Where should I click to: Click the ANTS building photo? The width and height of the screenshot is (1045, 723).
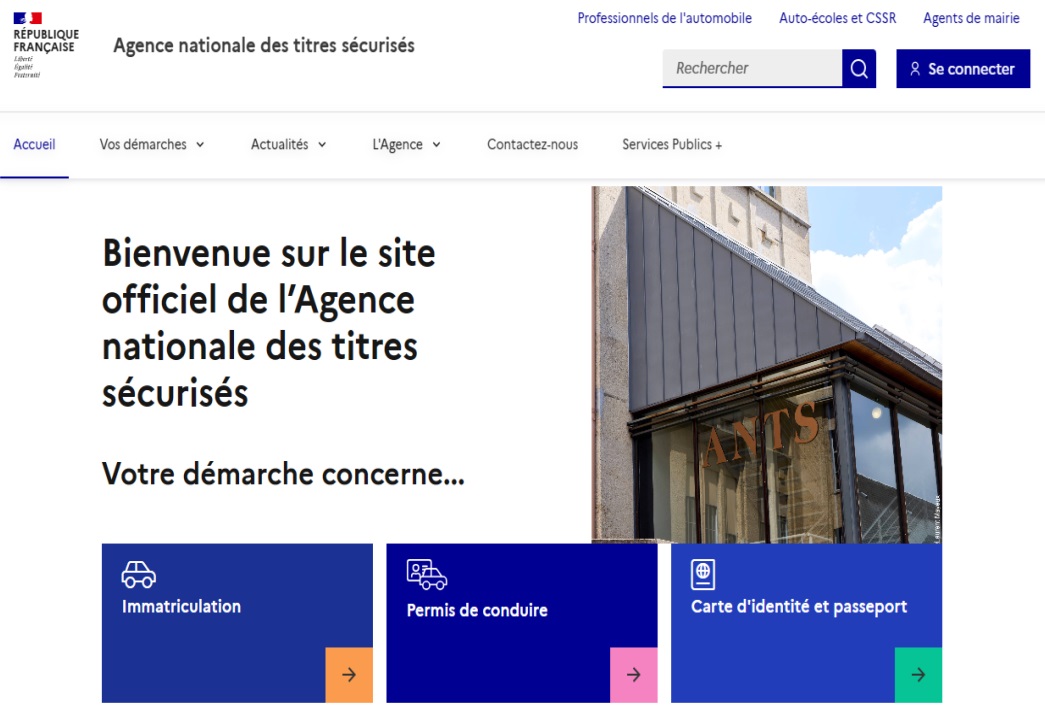[x=766, y=364]
